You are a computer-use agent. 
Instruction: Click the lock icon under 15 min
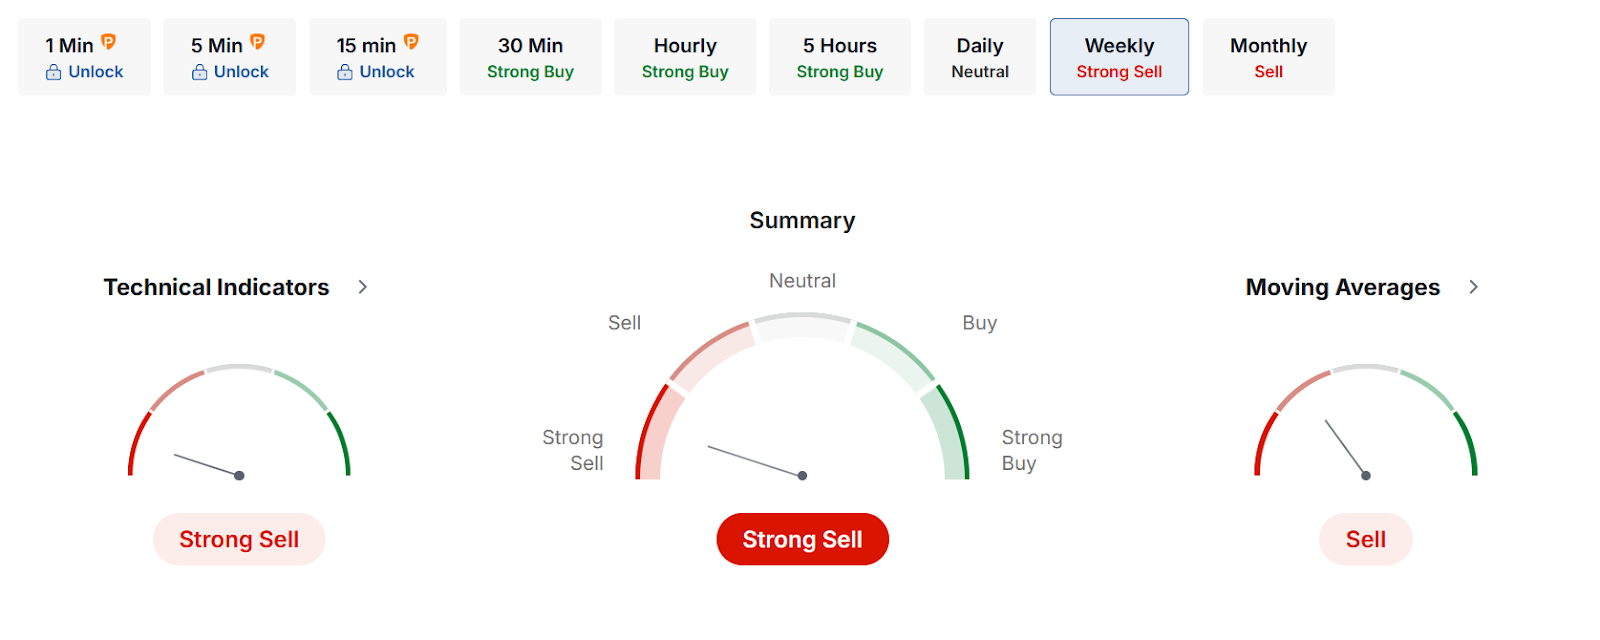tap(345, 72)
